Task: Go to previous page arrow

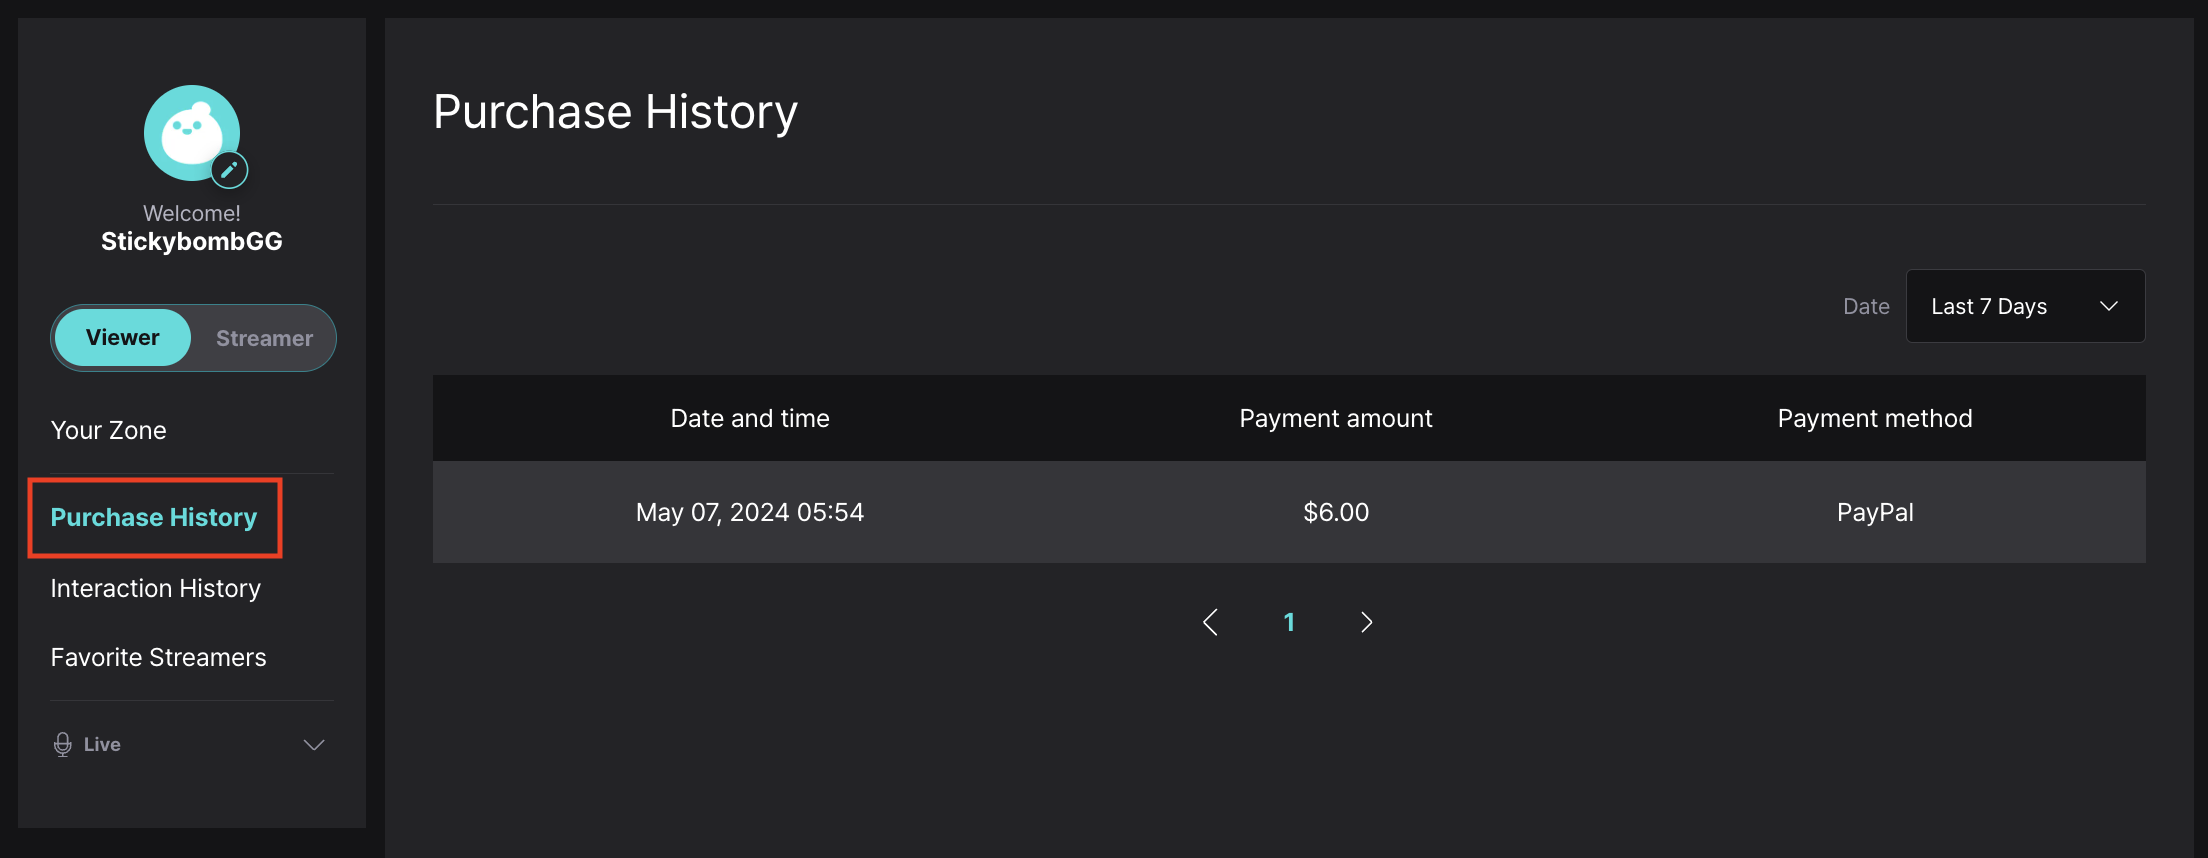Action: (1210, 622)
